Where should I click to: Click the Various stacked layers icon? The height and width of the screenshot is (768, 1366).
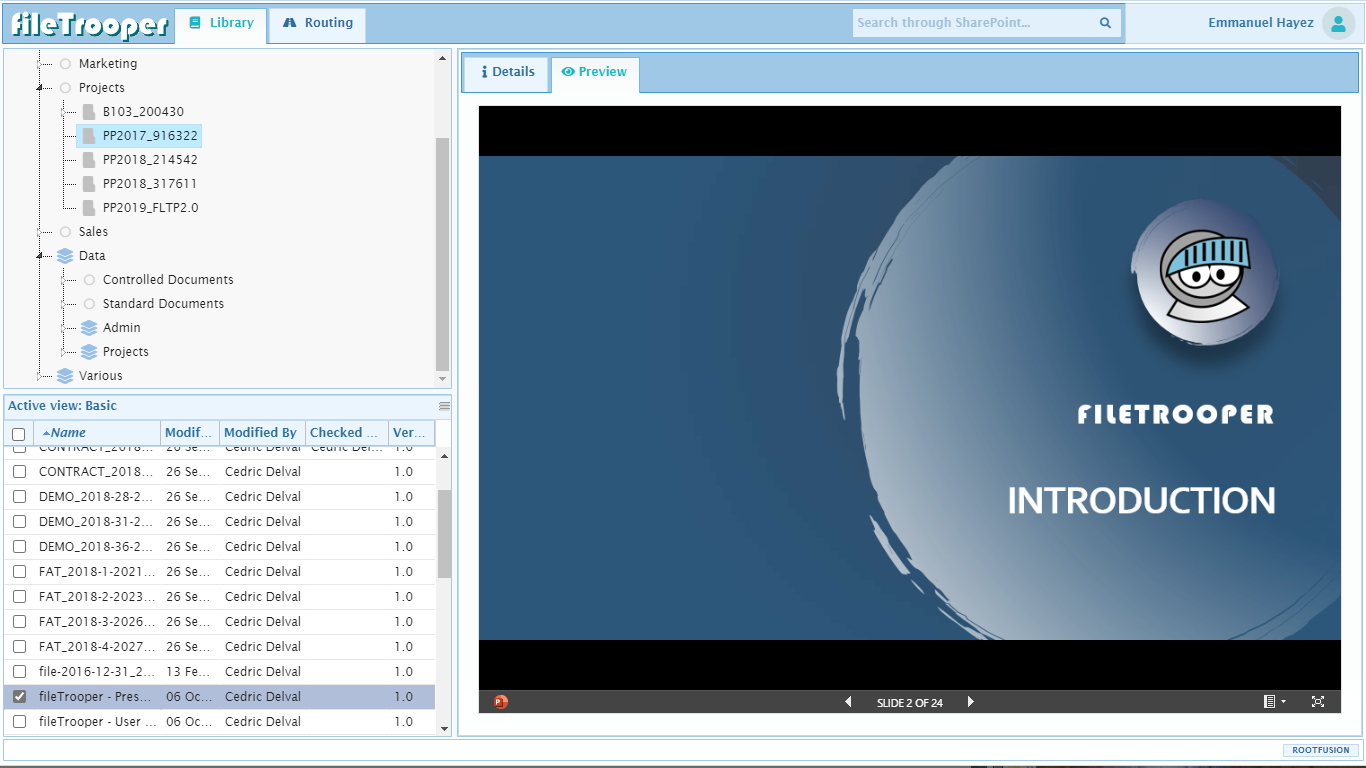(x=65, y=376)
